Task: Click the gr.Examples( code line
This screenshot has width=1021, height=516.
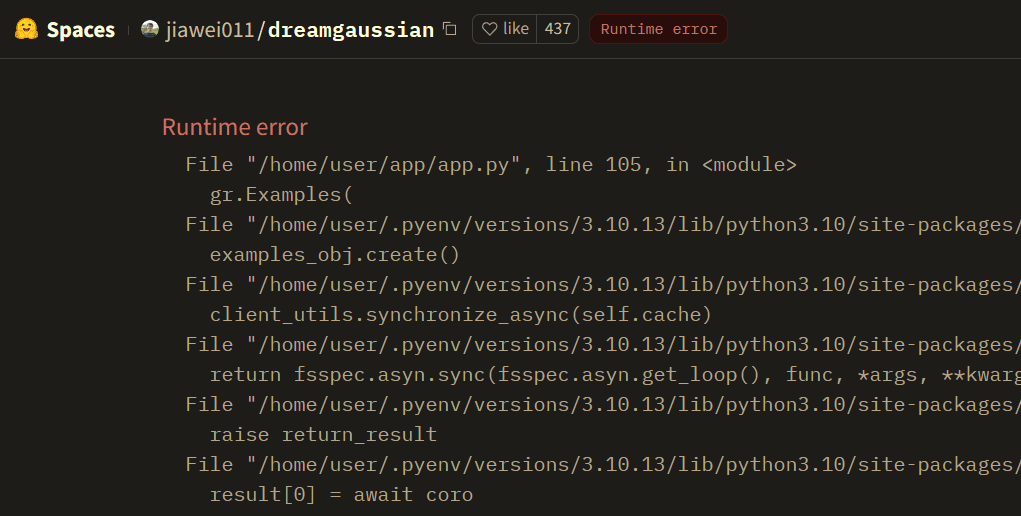Action: coord(282,194)
